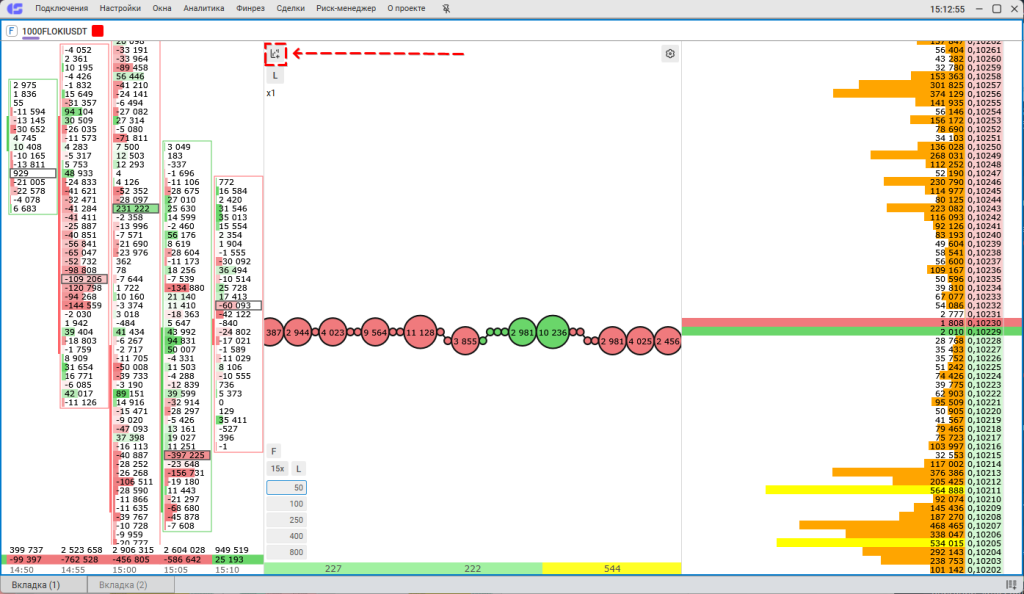Expand the Аналитика menu

204,8
